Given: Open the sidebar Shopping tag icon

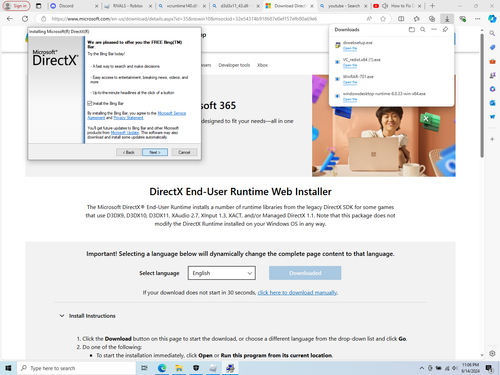Looking at the screenshot, I should click(492, 47).
